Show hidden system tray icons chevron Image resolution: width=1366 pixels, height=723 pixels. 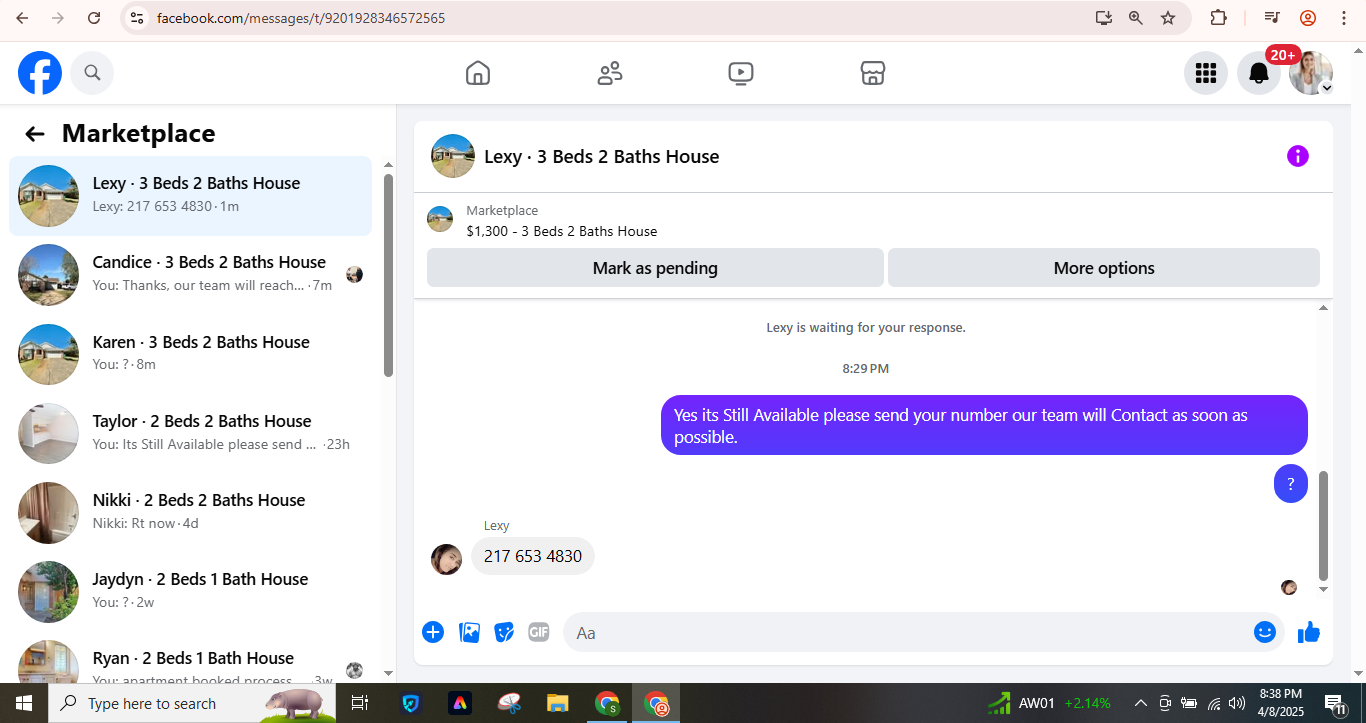tap(1140, 703)
